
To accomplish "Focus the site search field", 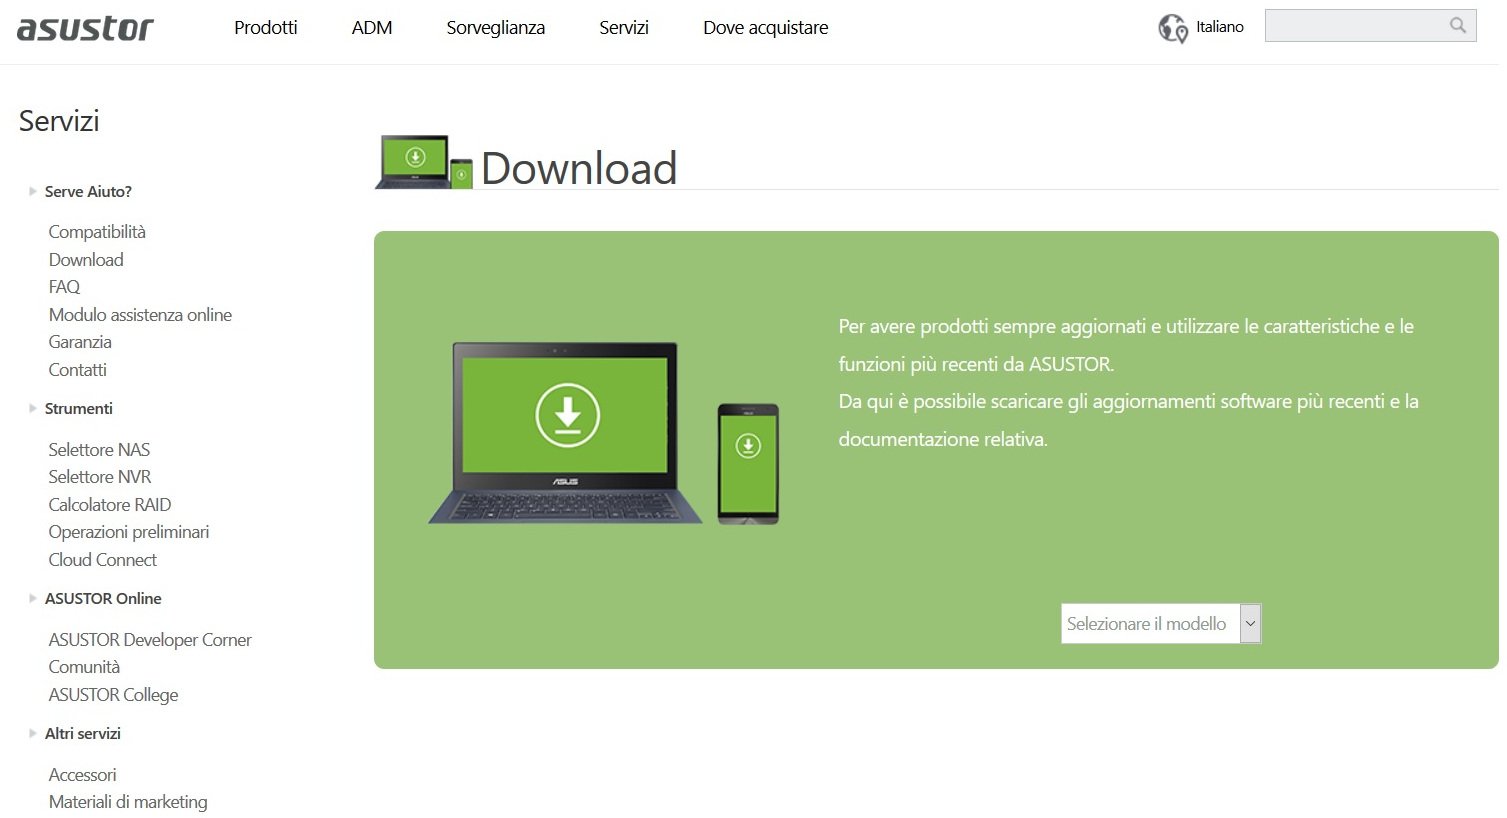I will [1370, 26].
